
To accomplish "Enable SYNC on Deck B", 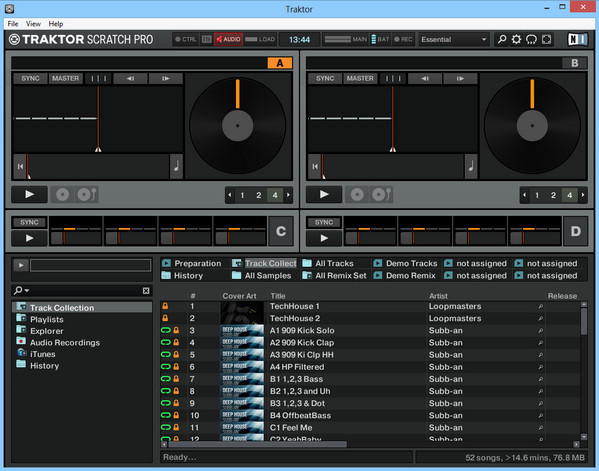I will coord(325,78).
